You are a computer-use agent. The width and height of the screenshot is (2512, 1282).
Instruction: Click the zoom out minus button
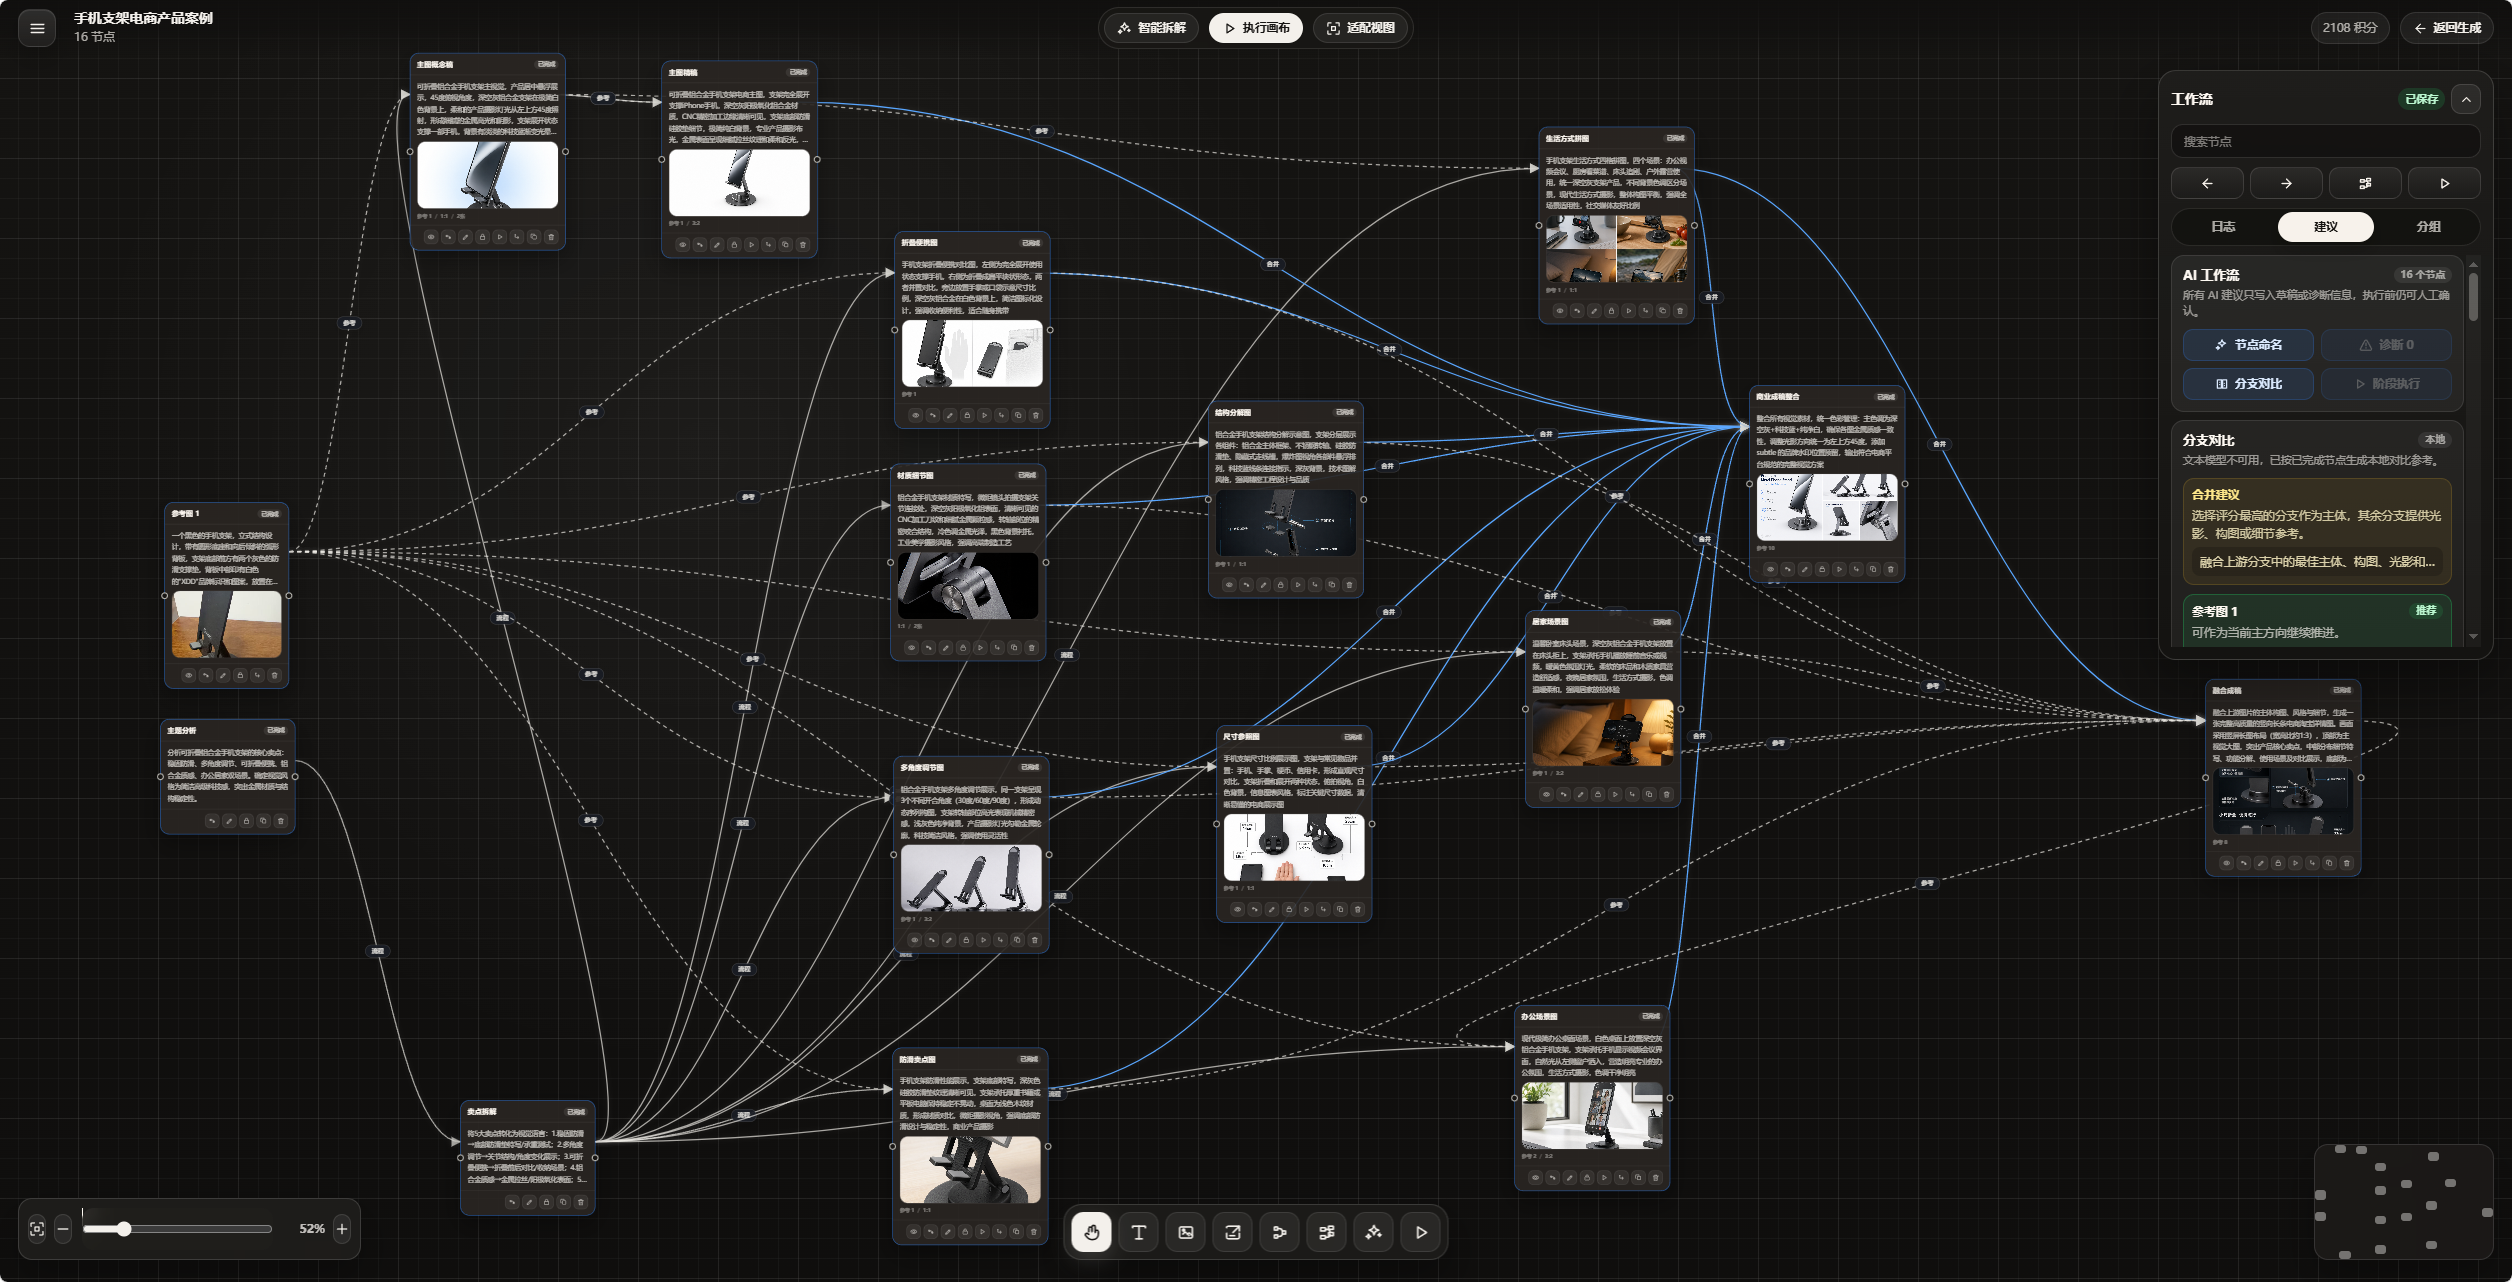[63, 1229]
